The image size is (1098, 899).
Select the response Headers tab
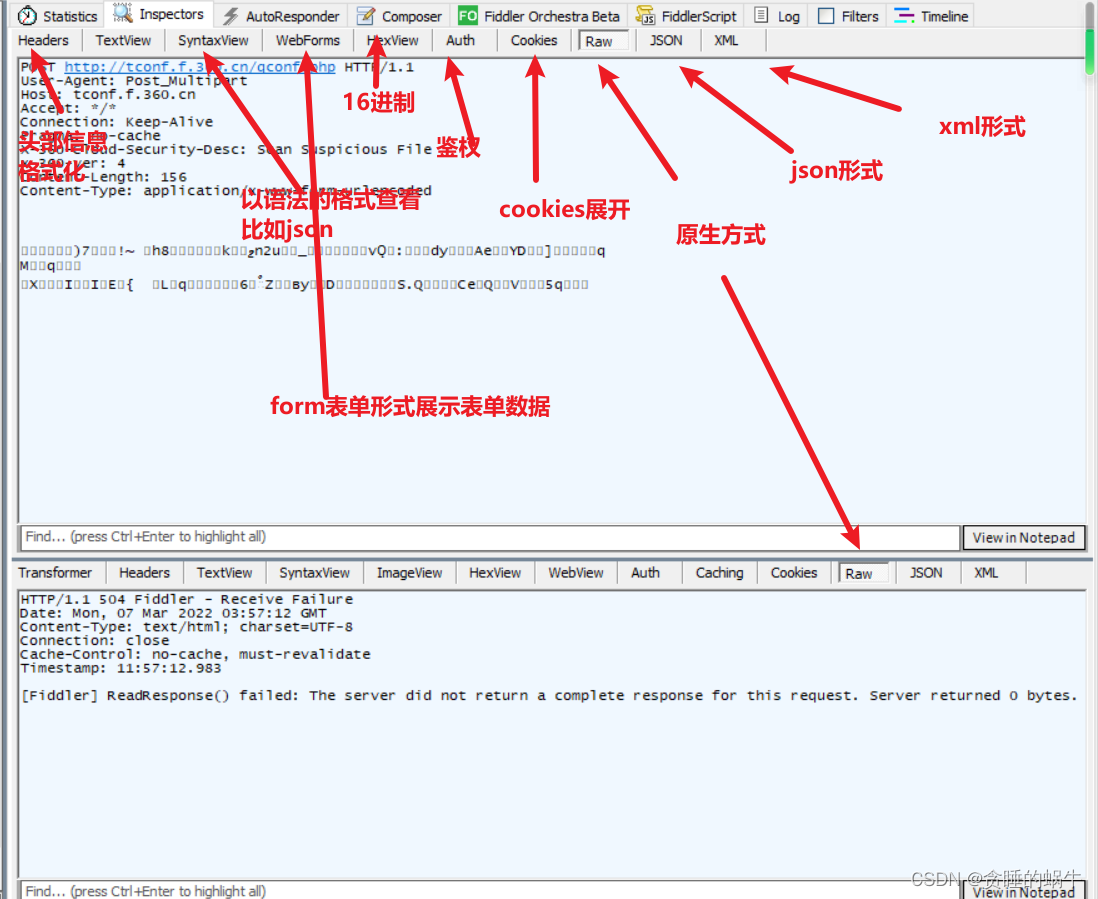tap(144, 573)
